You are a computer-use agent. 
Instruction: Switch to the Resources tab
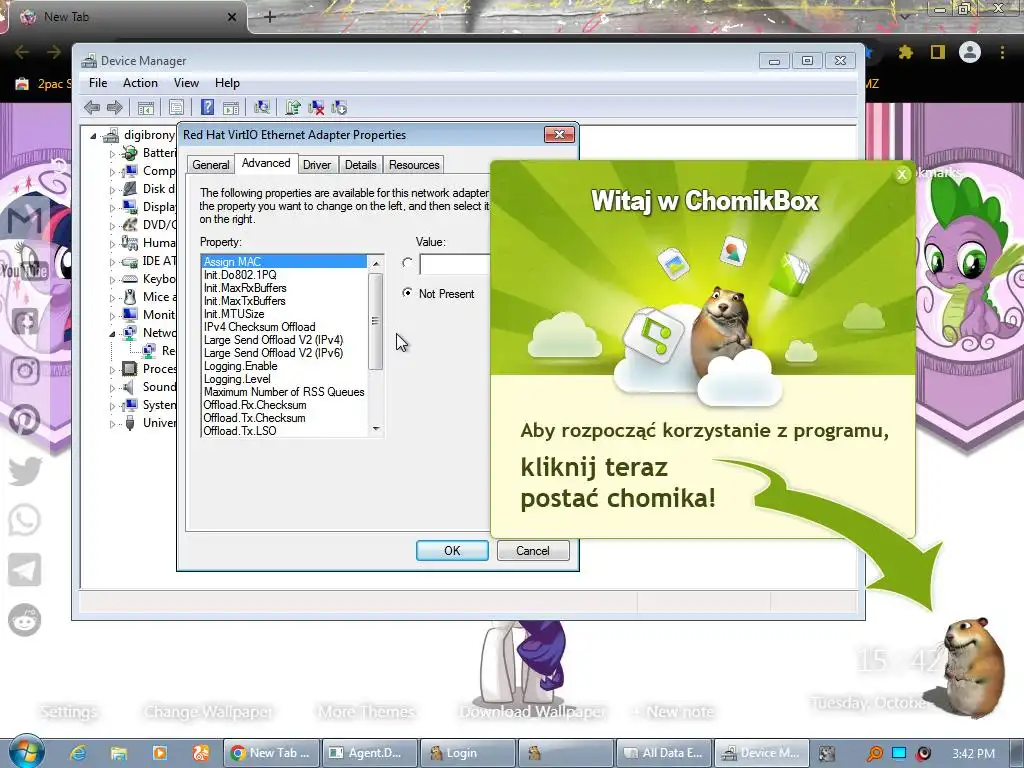pyautogui.click(x=414, y=165)
